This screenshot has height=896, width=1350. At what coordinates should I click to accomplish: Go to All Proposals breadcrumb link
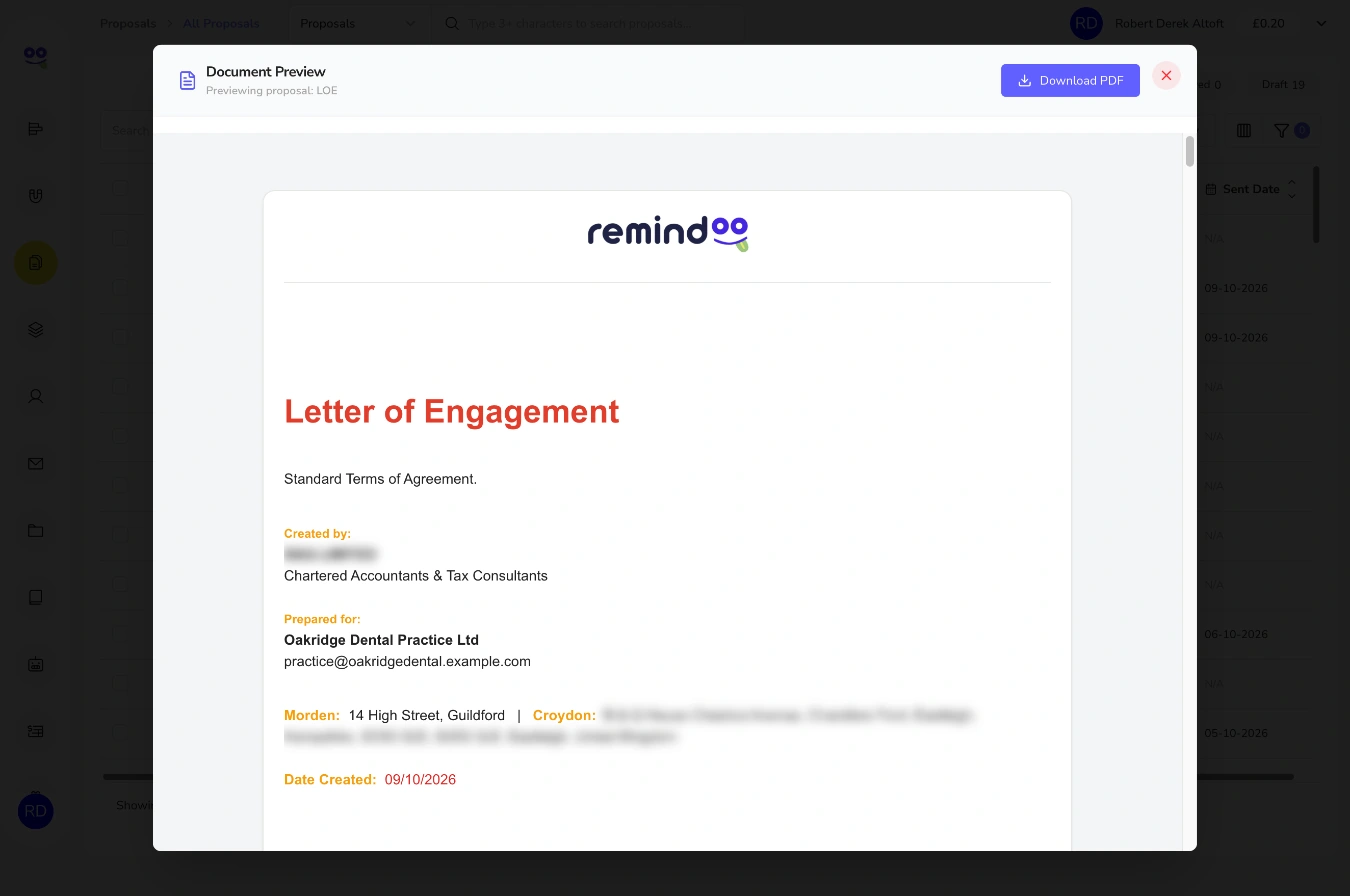tap(221, 23)
